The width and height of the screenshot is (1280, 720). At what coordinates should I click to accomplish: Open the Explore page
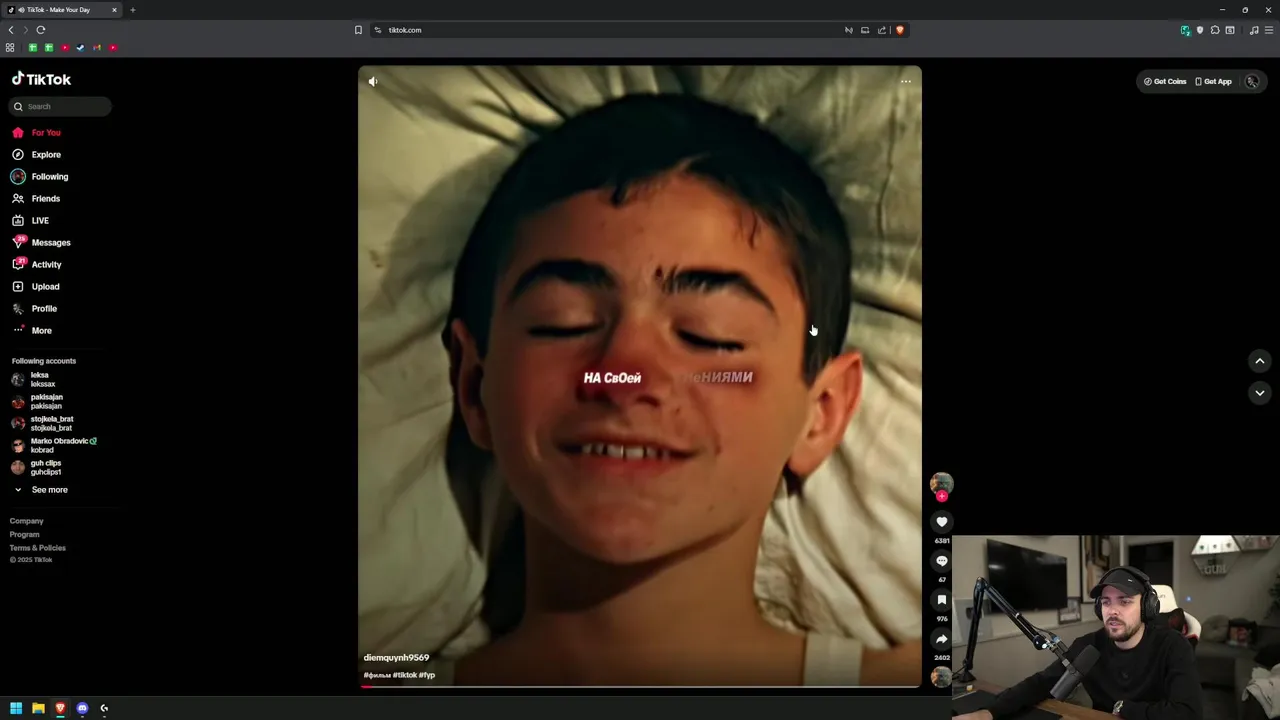point(36,154)
